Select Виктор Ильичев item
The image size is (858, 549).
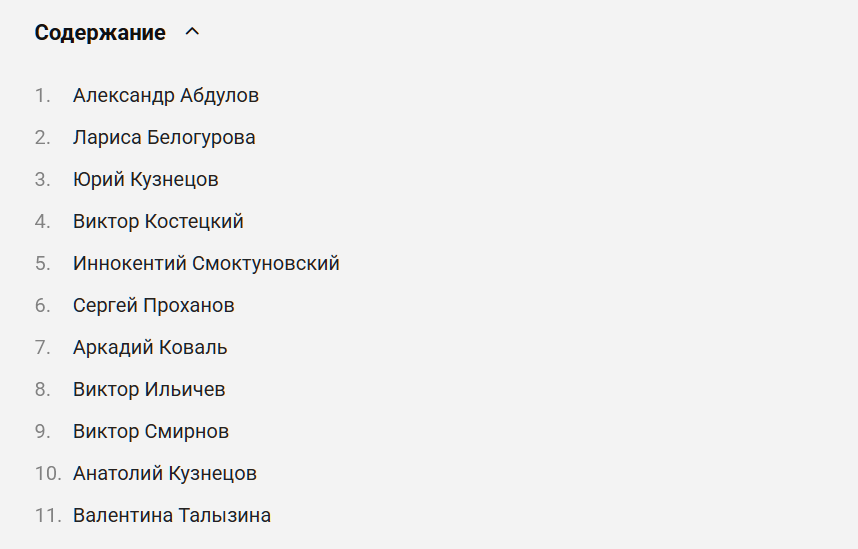(149, 390)
